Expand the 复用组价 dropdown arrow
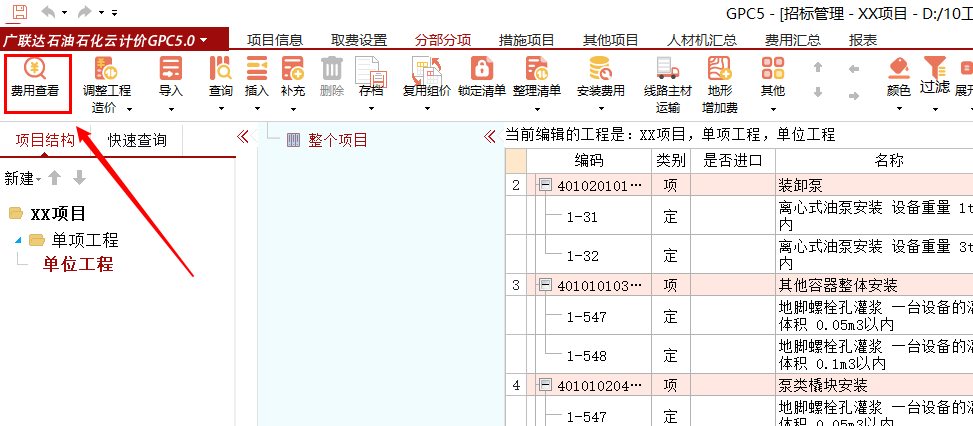This screenshot has height=426, width=973. [427, 109]
